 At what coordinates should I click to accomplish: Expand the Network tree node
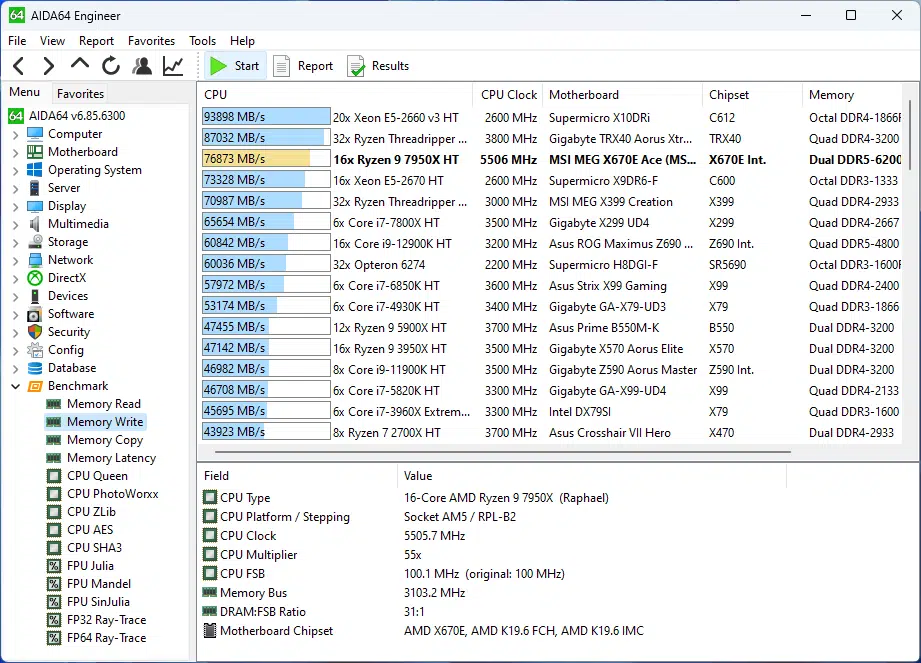[15, 261]
